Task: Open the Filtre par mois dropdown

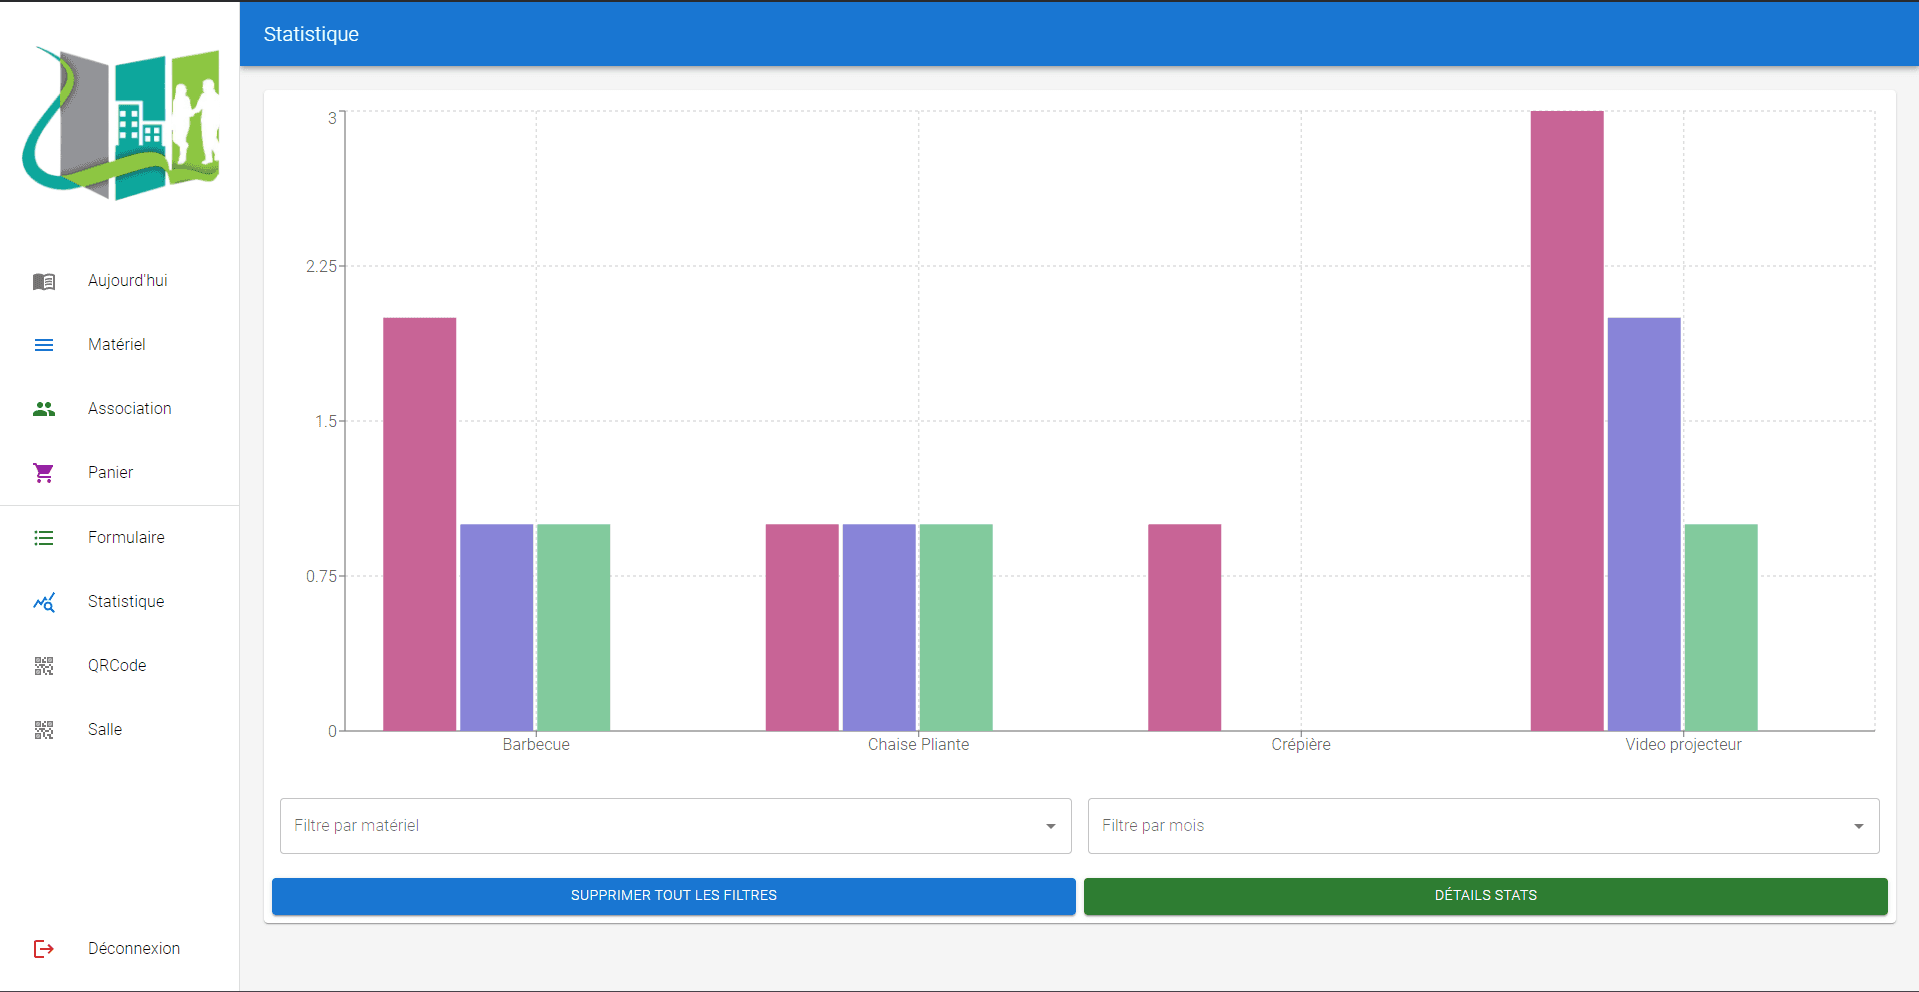Action: coord(1470,826)
